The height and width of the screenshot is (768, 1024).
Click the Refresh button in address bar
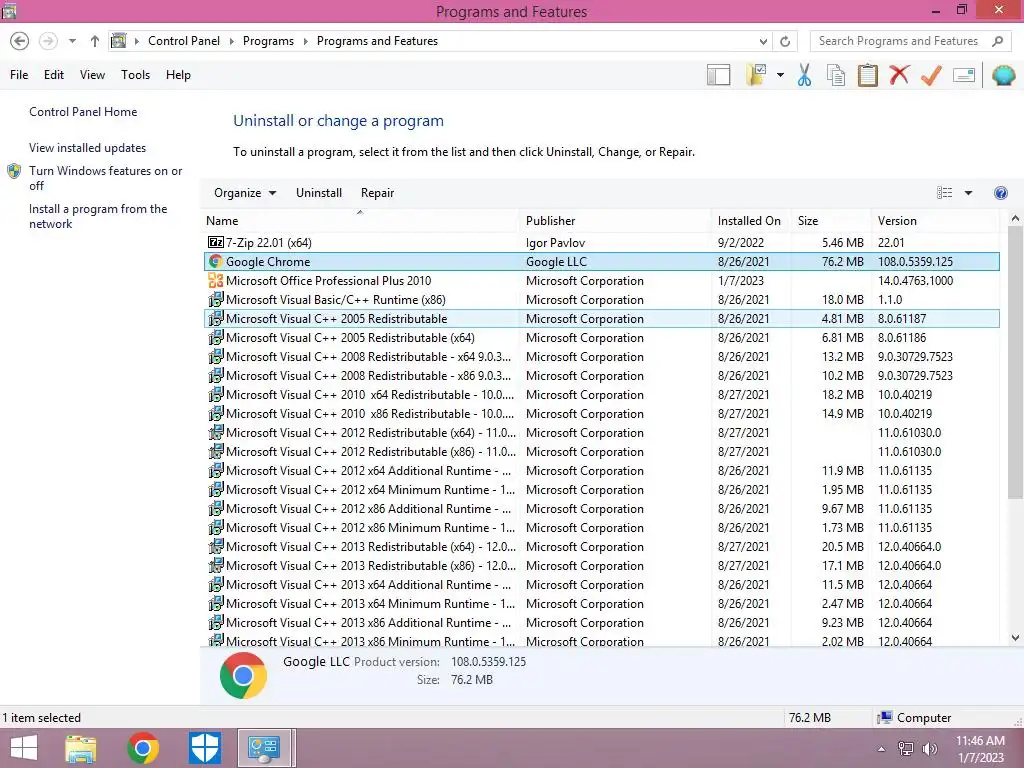click(x=785, y=41)
